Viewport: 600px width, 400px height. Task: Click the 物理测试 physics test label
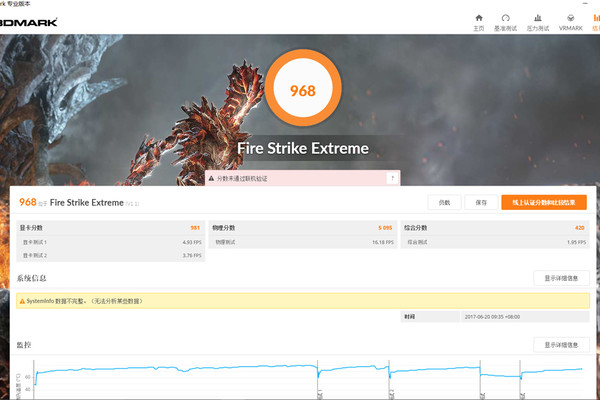pos(225,242)
